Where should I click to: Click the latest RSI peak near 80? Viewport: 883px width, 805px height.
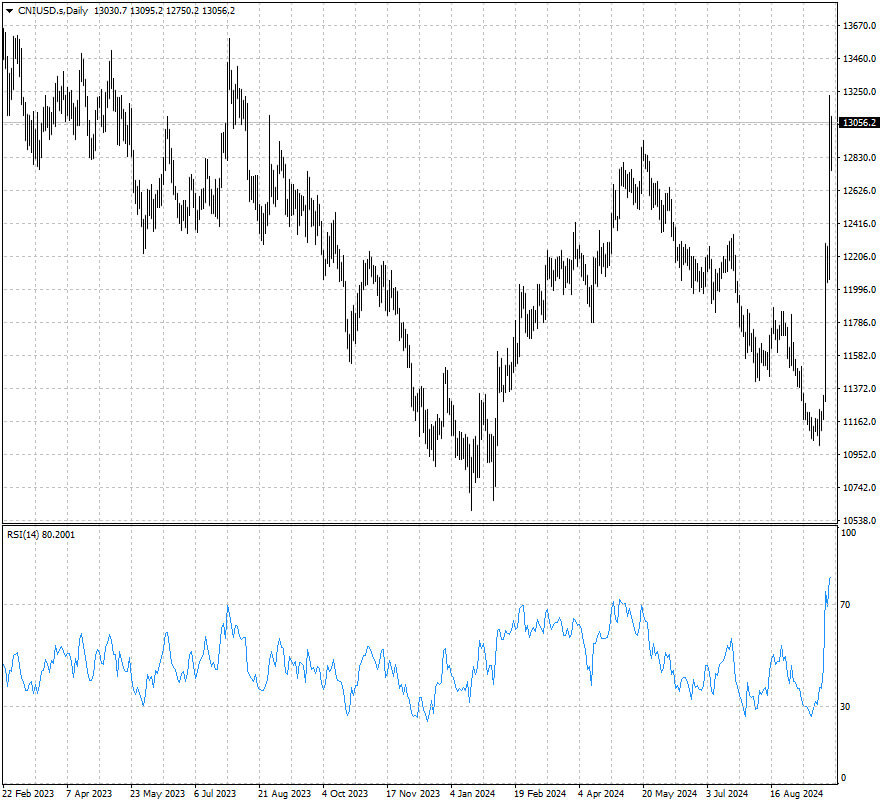(829, 579)
